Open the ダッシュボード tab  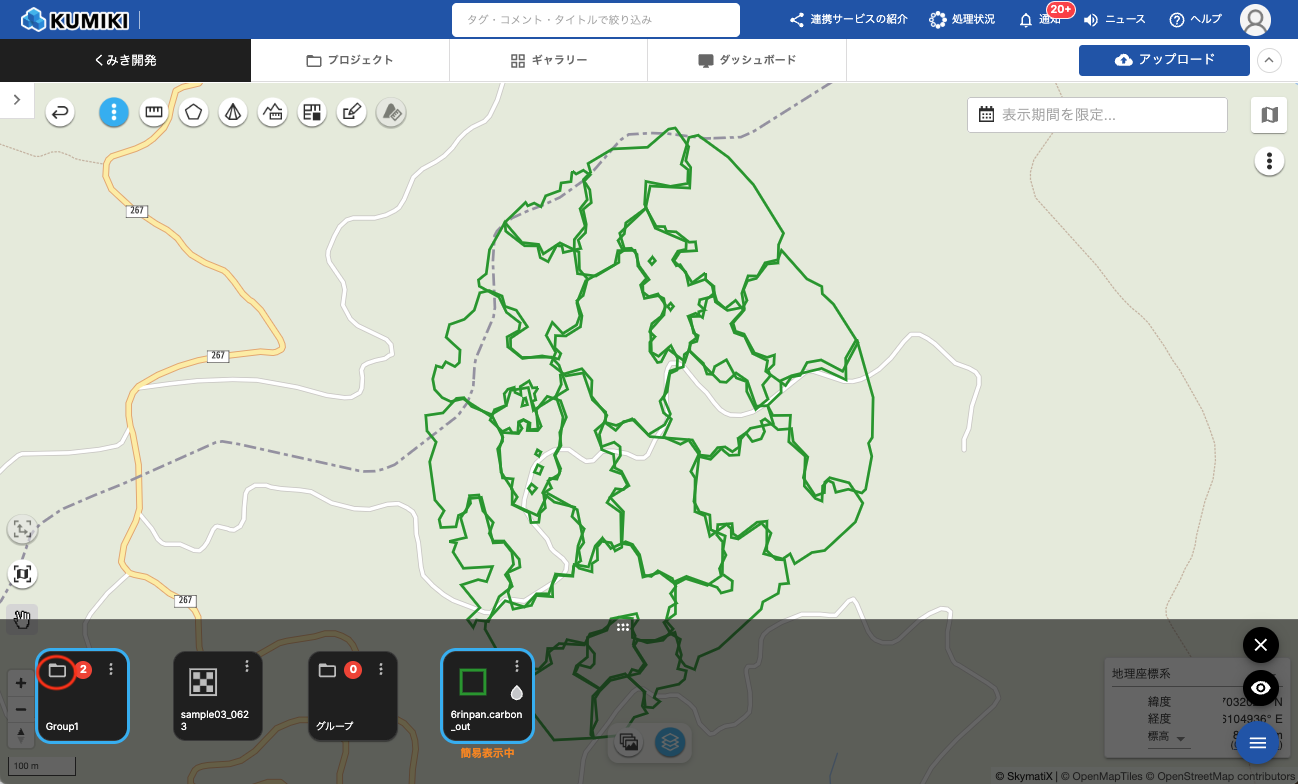click(747, 60)
